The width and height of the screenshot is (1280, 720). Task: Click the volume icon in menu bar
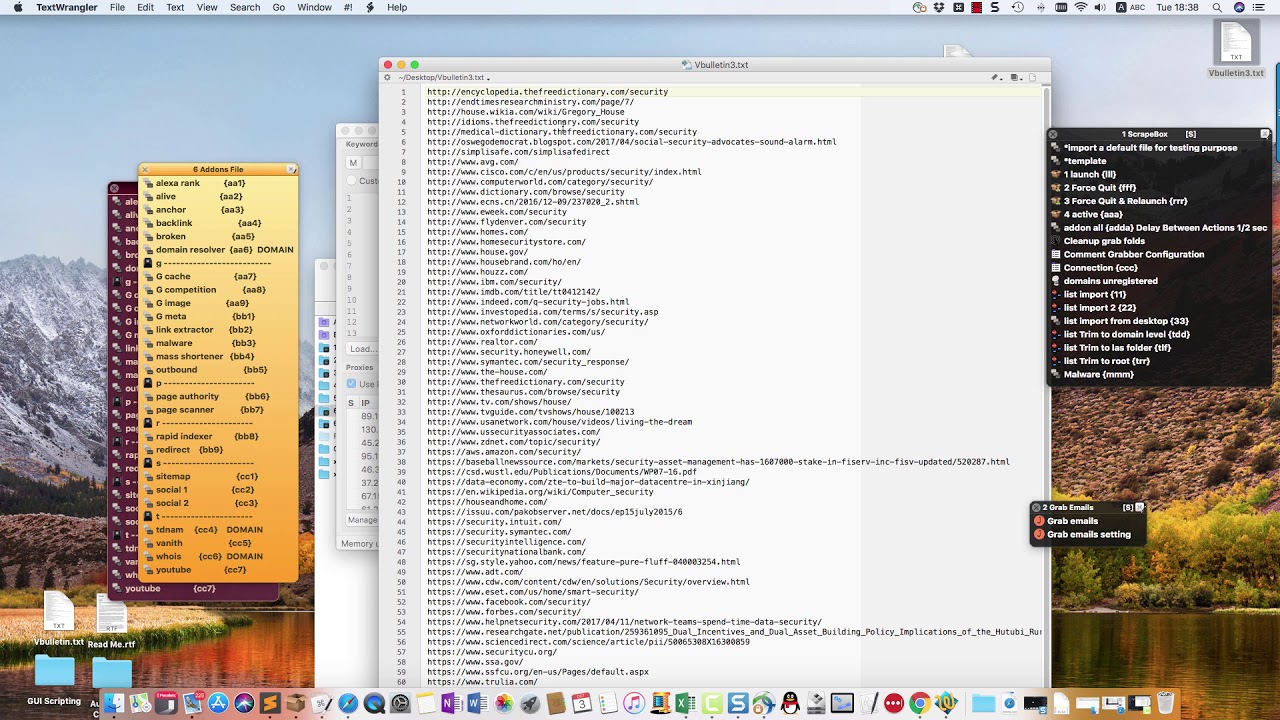point(1101,7)
